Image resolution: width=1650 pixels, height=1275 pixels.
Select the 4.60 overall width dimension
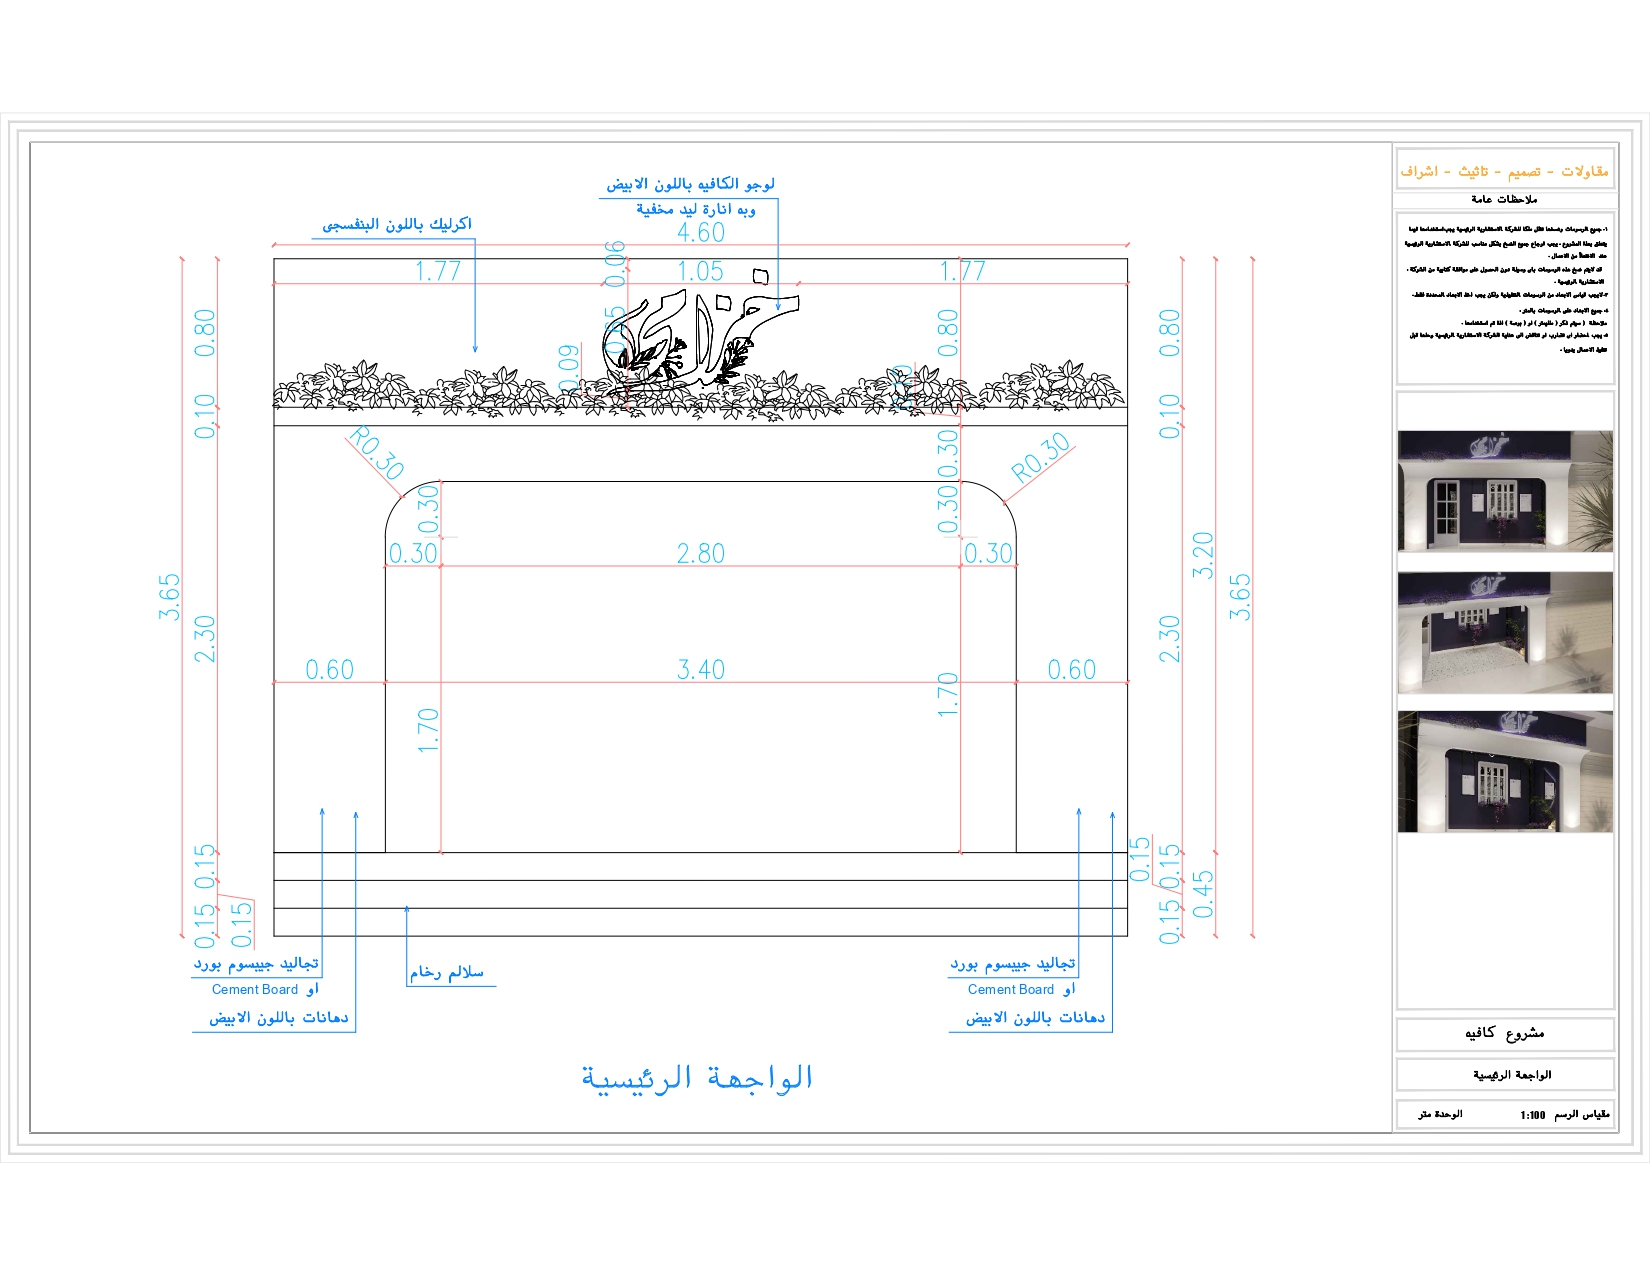point(701,232)
